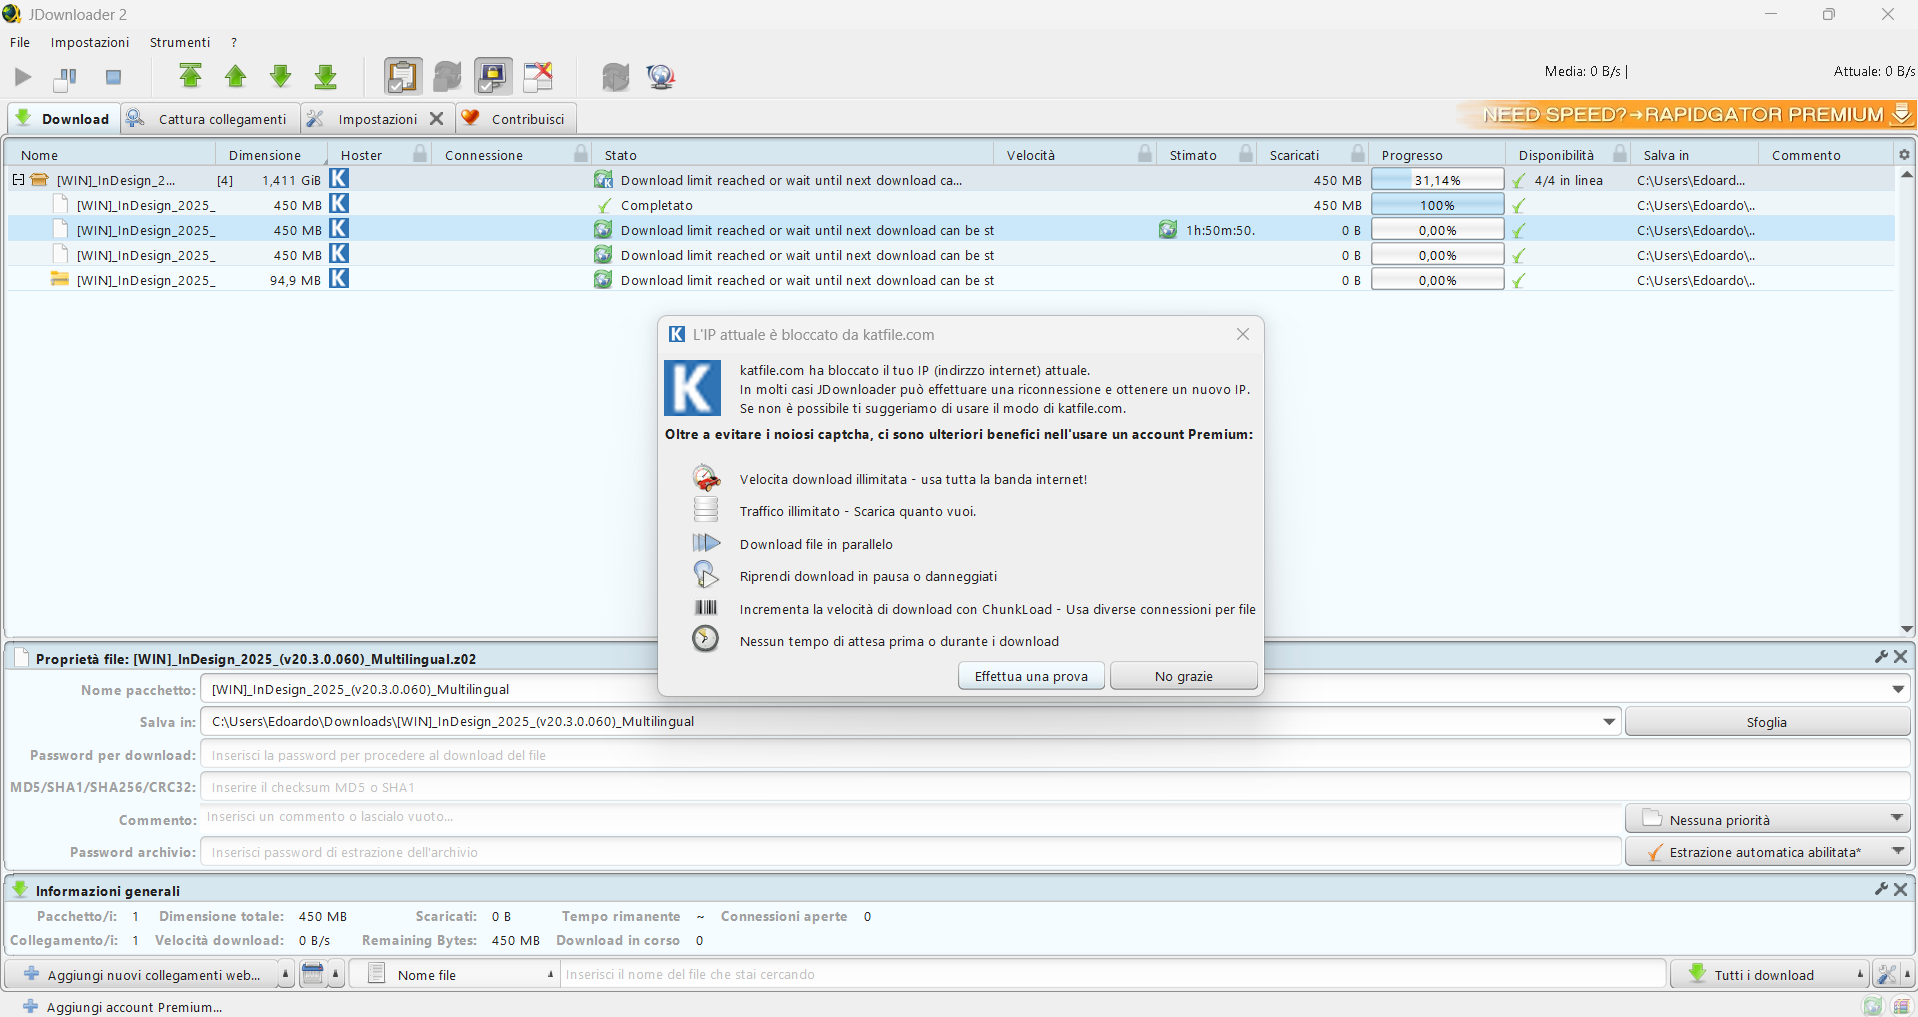
Task: Toggle lock on the Scaricati column
Action: (1358, 154)
